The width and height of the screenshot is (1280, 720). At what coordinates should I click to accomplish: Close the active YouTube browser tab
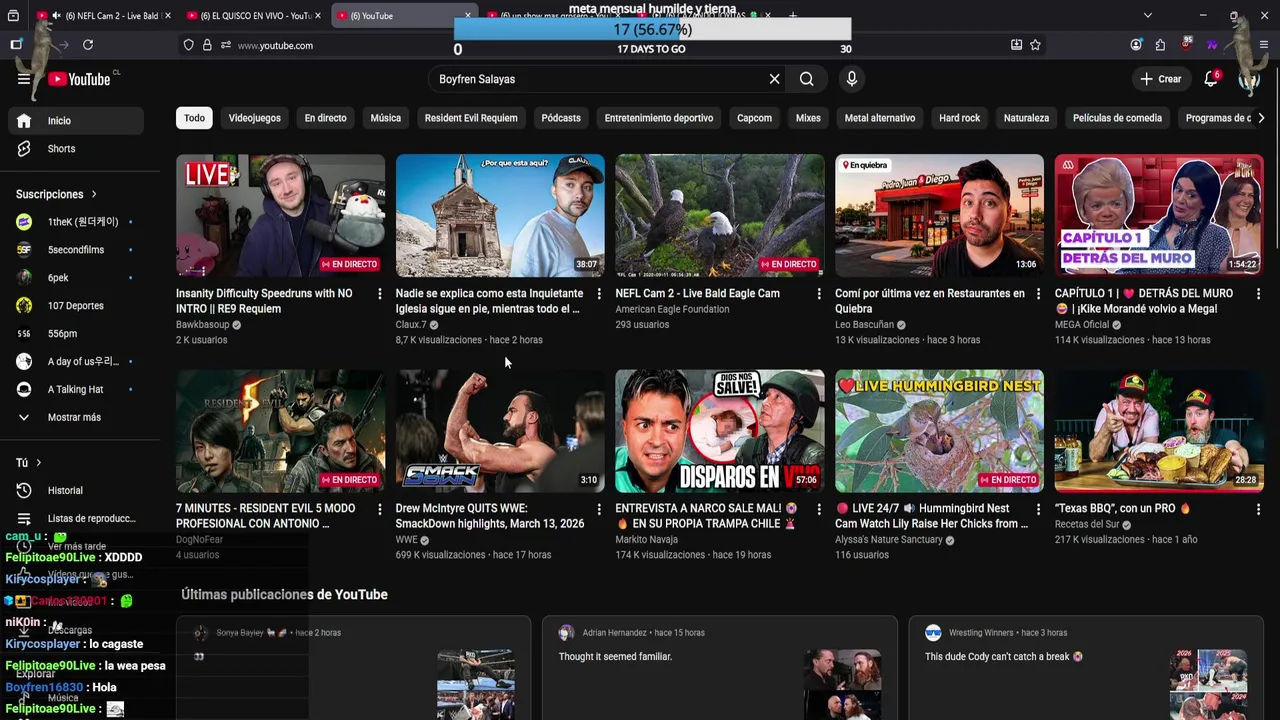point(467,16)
